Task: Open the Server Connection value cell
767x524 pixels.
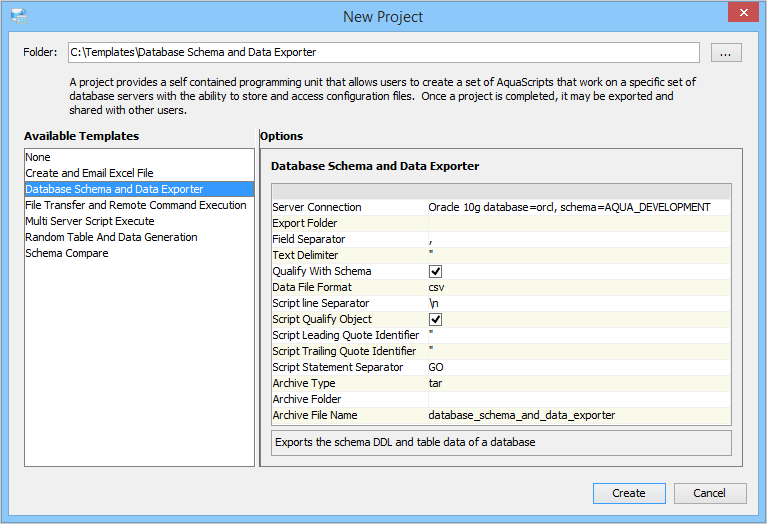Action: [569, 207]
